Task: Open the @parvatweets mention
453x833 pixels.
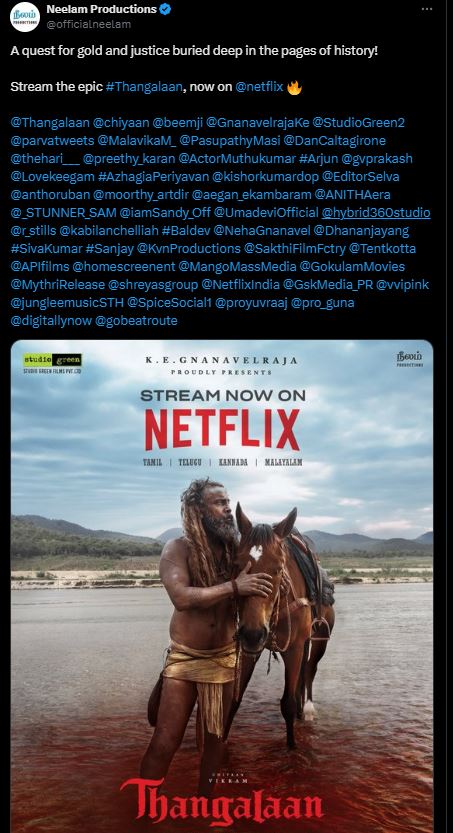Action: coord(52,141)
